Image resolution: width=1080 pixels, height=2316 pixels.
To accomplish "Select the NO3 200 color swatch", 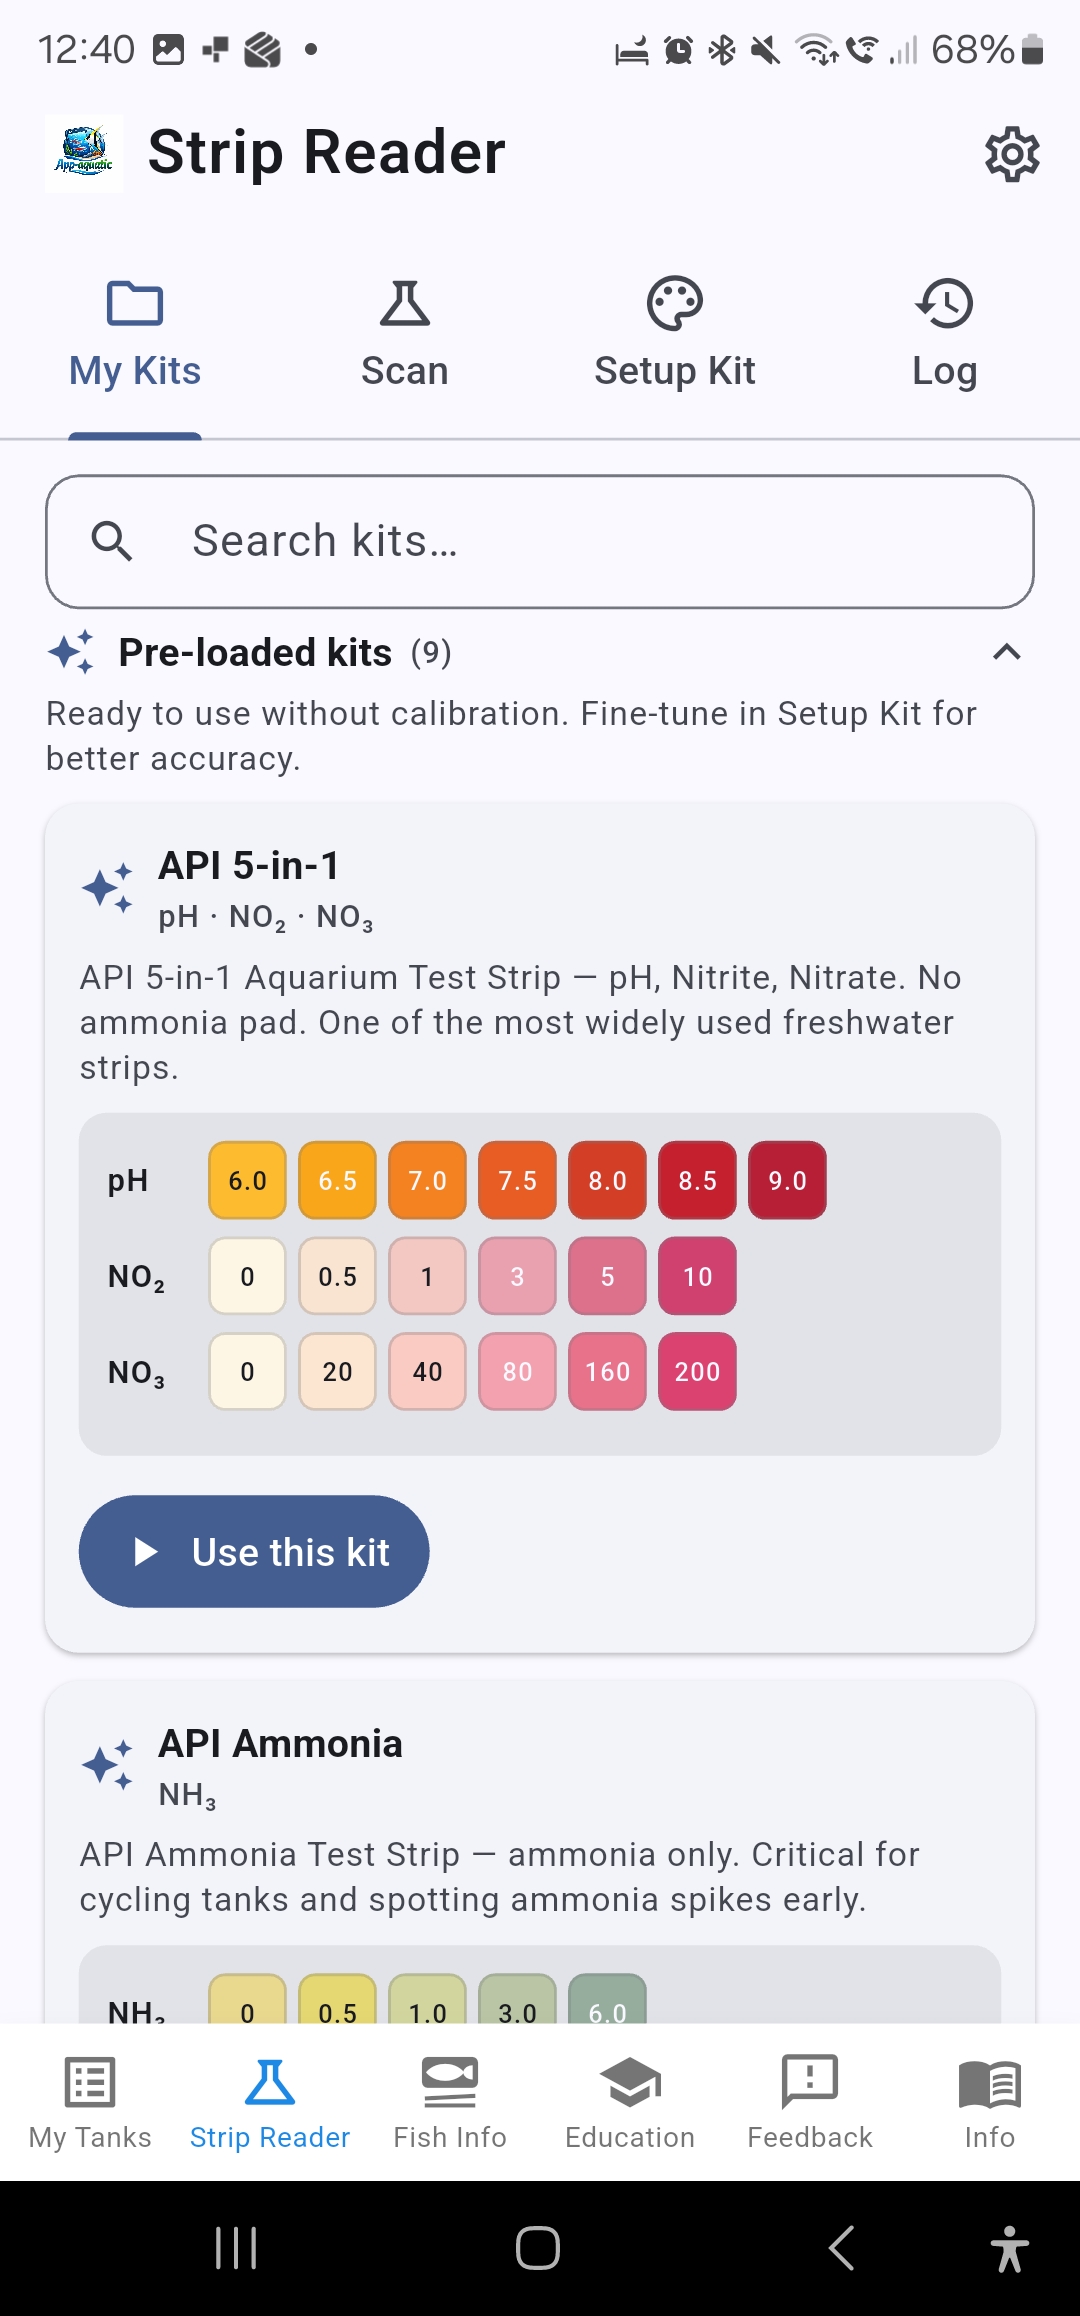I will coord(697,1372).
